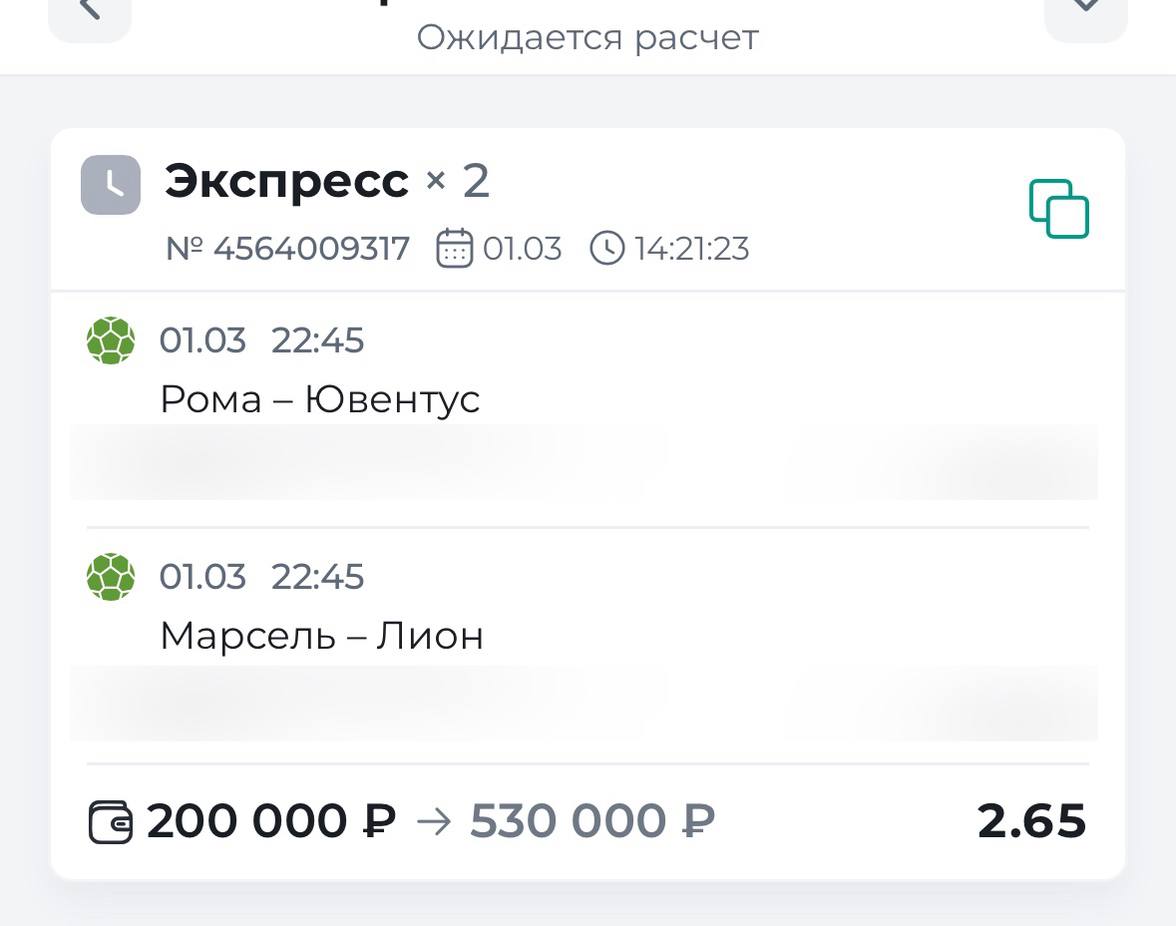Tap the potential payout 530 000 ₽
Screen dimensions: 1176x926
592,821
